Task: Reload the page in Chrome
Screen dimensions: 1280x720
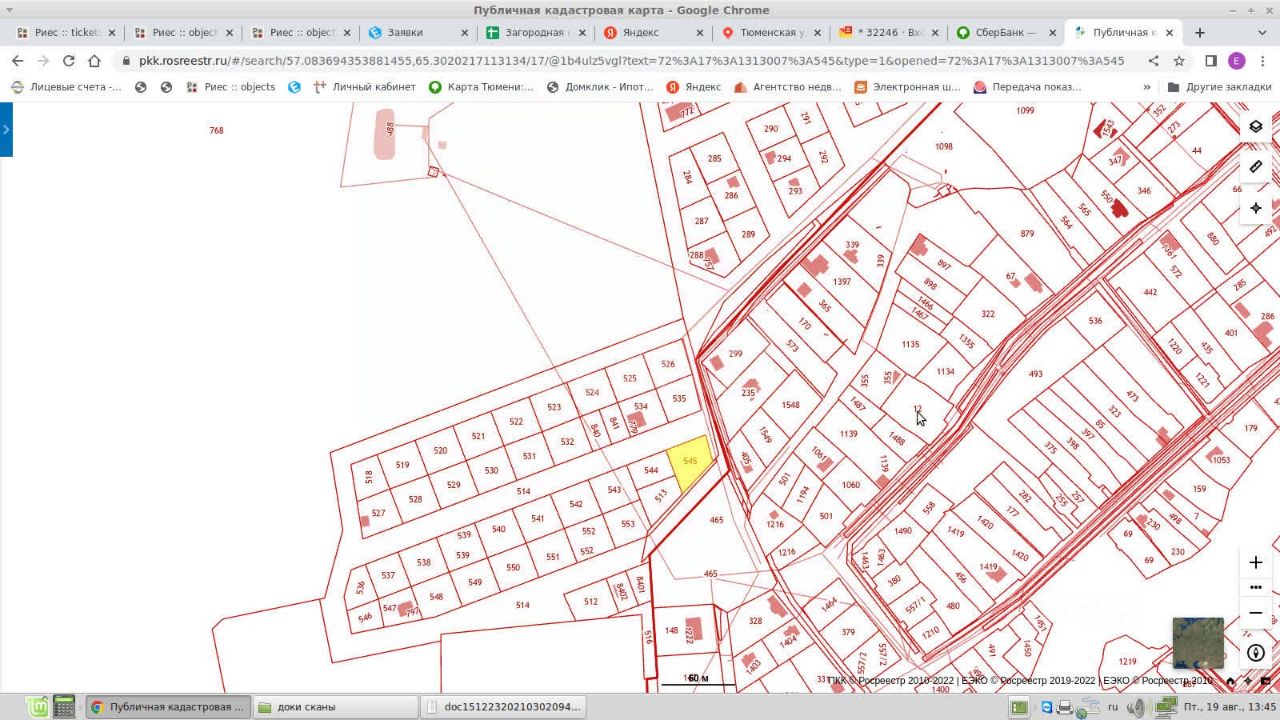Action: pos(69,61)
